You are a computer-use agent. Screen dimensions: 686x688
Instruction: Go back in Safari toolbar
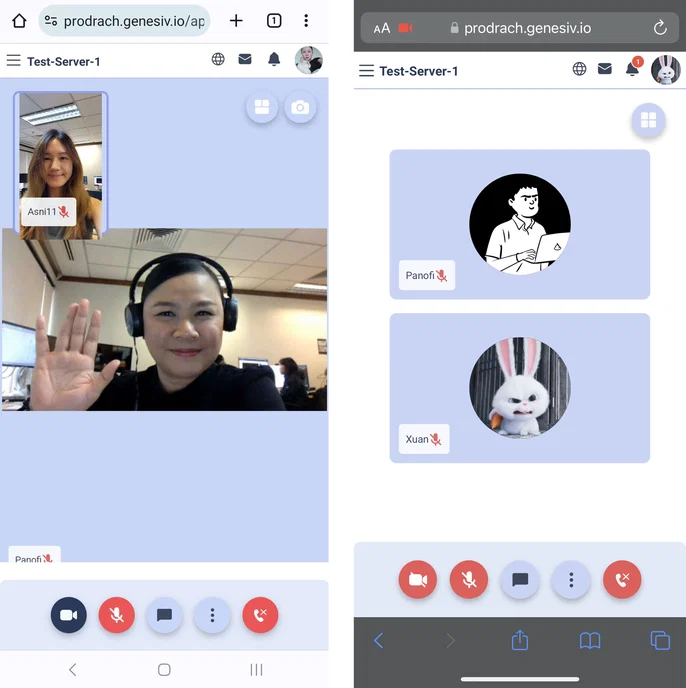click(x=378, y=641)
